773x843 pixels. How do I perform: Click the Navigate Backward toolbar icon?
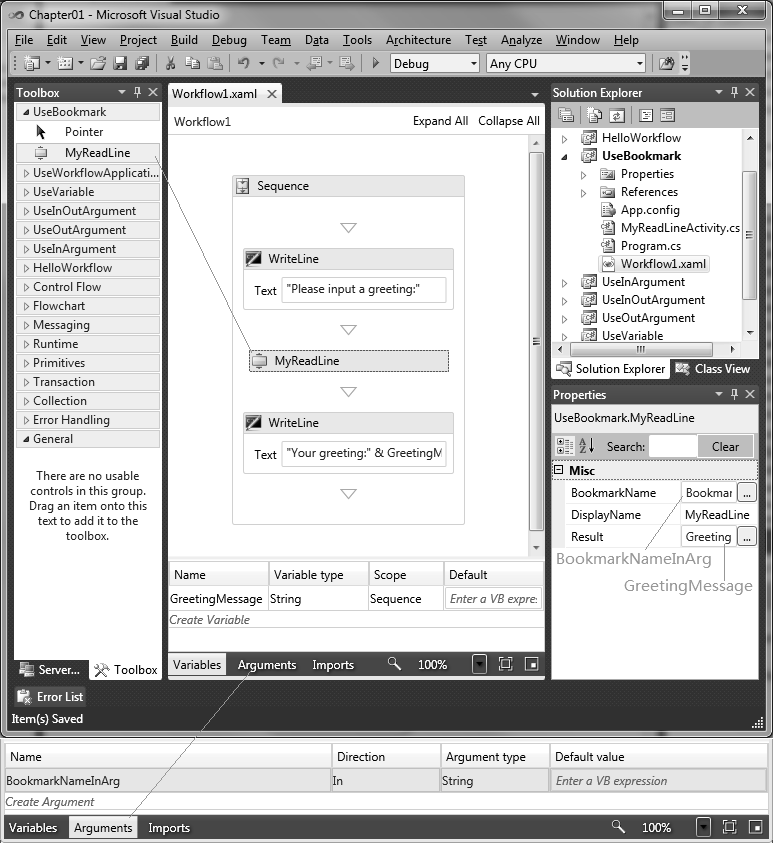coord(314,63)
